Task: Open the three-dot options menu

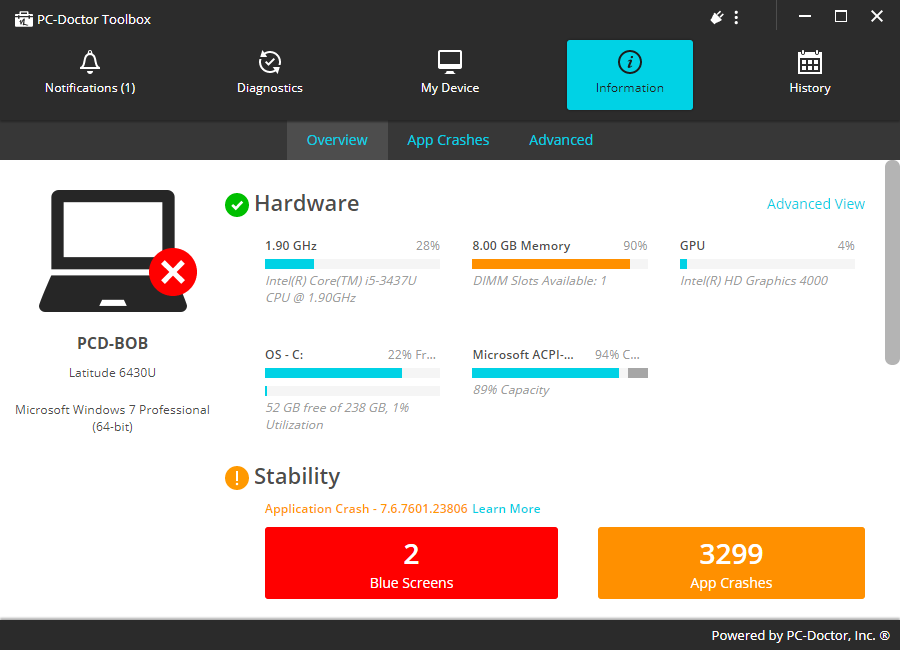Action: [x=736, y=17]
